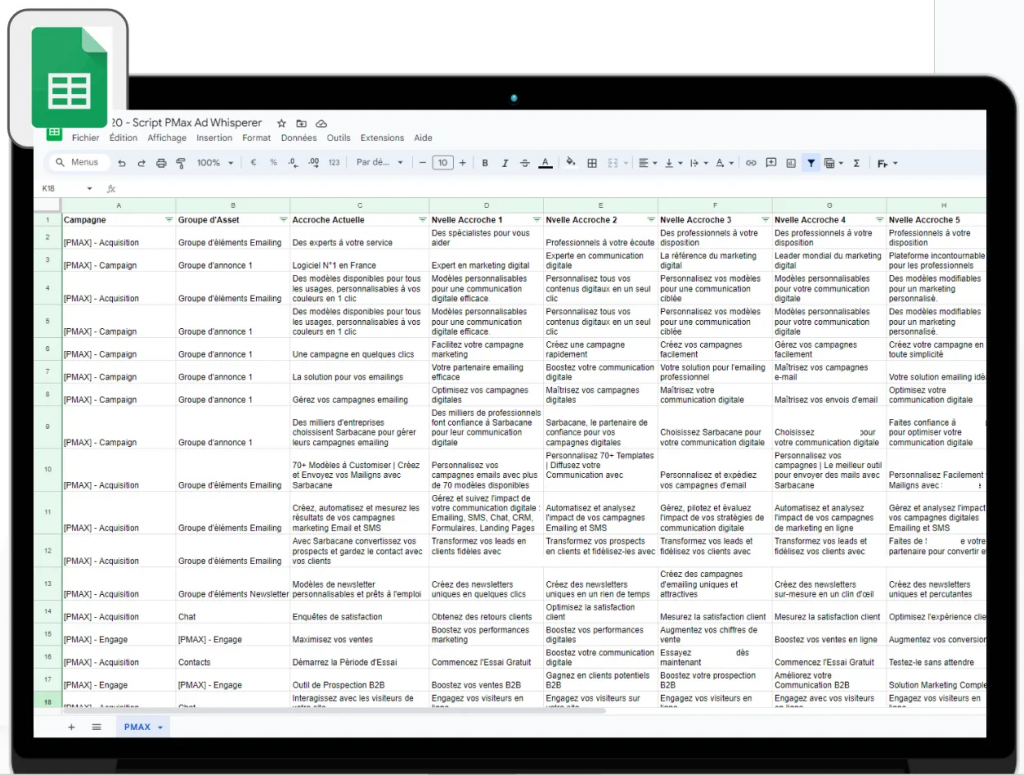Image resolution: width=1024 pixels, height=775 pixels.
Task: Increase decimal places
Action: (x=313, y=163)
